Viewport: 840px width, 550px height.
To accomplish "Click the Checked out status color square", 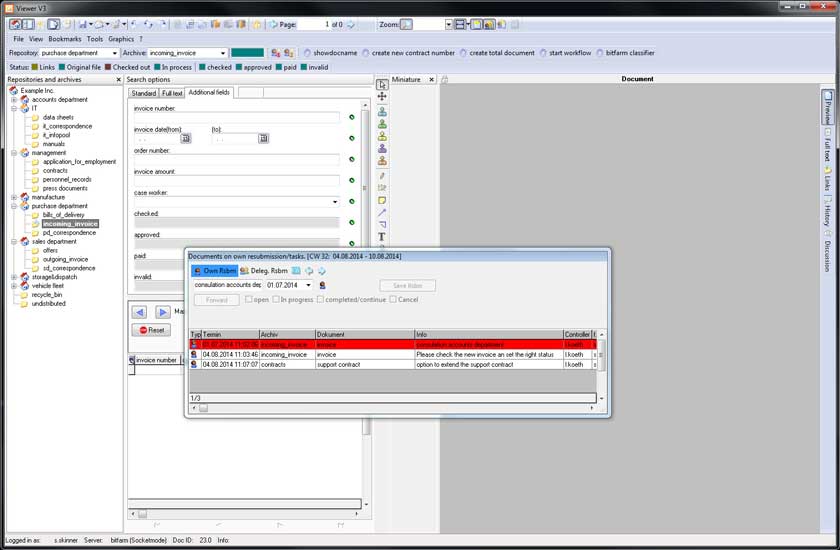I will [108, 67].
